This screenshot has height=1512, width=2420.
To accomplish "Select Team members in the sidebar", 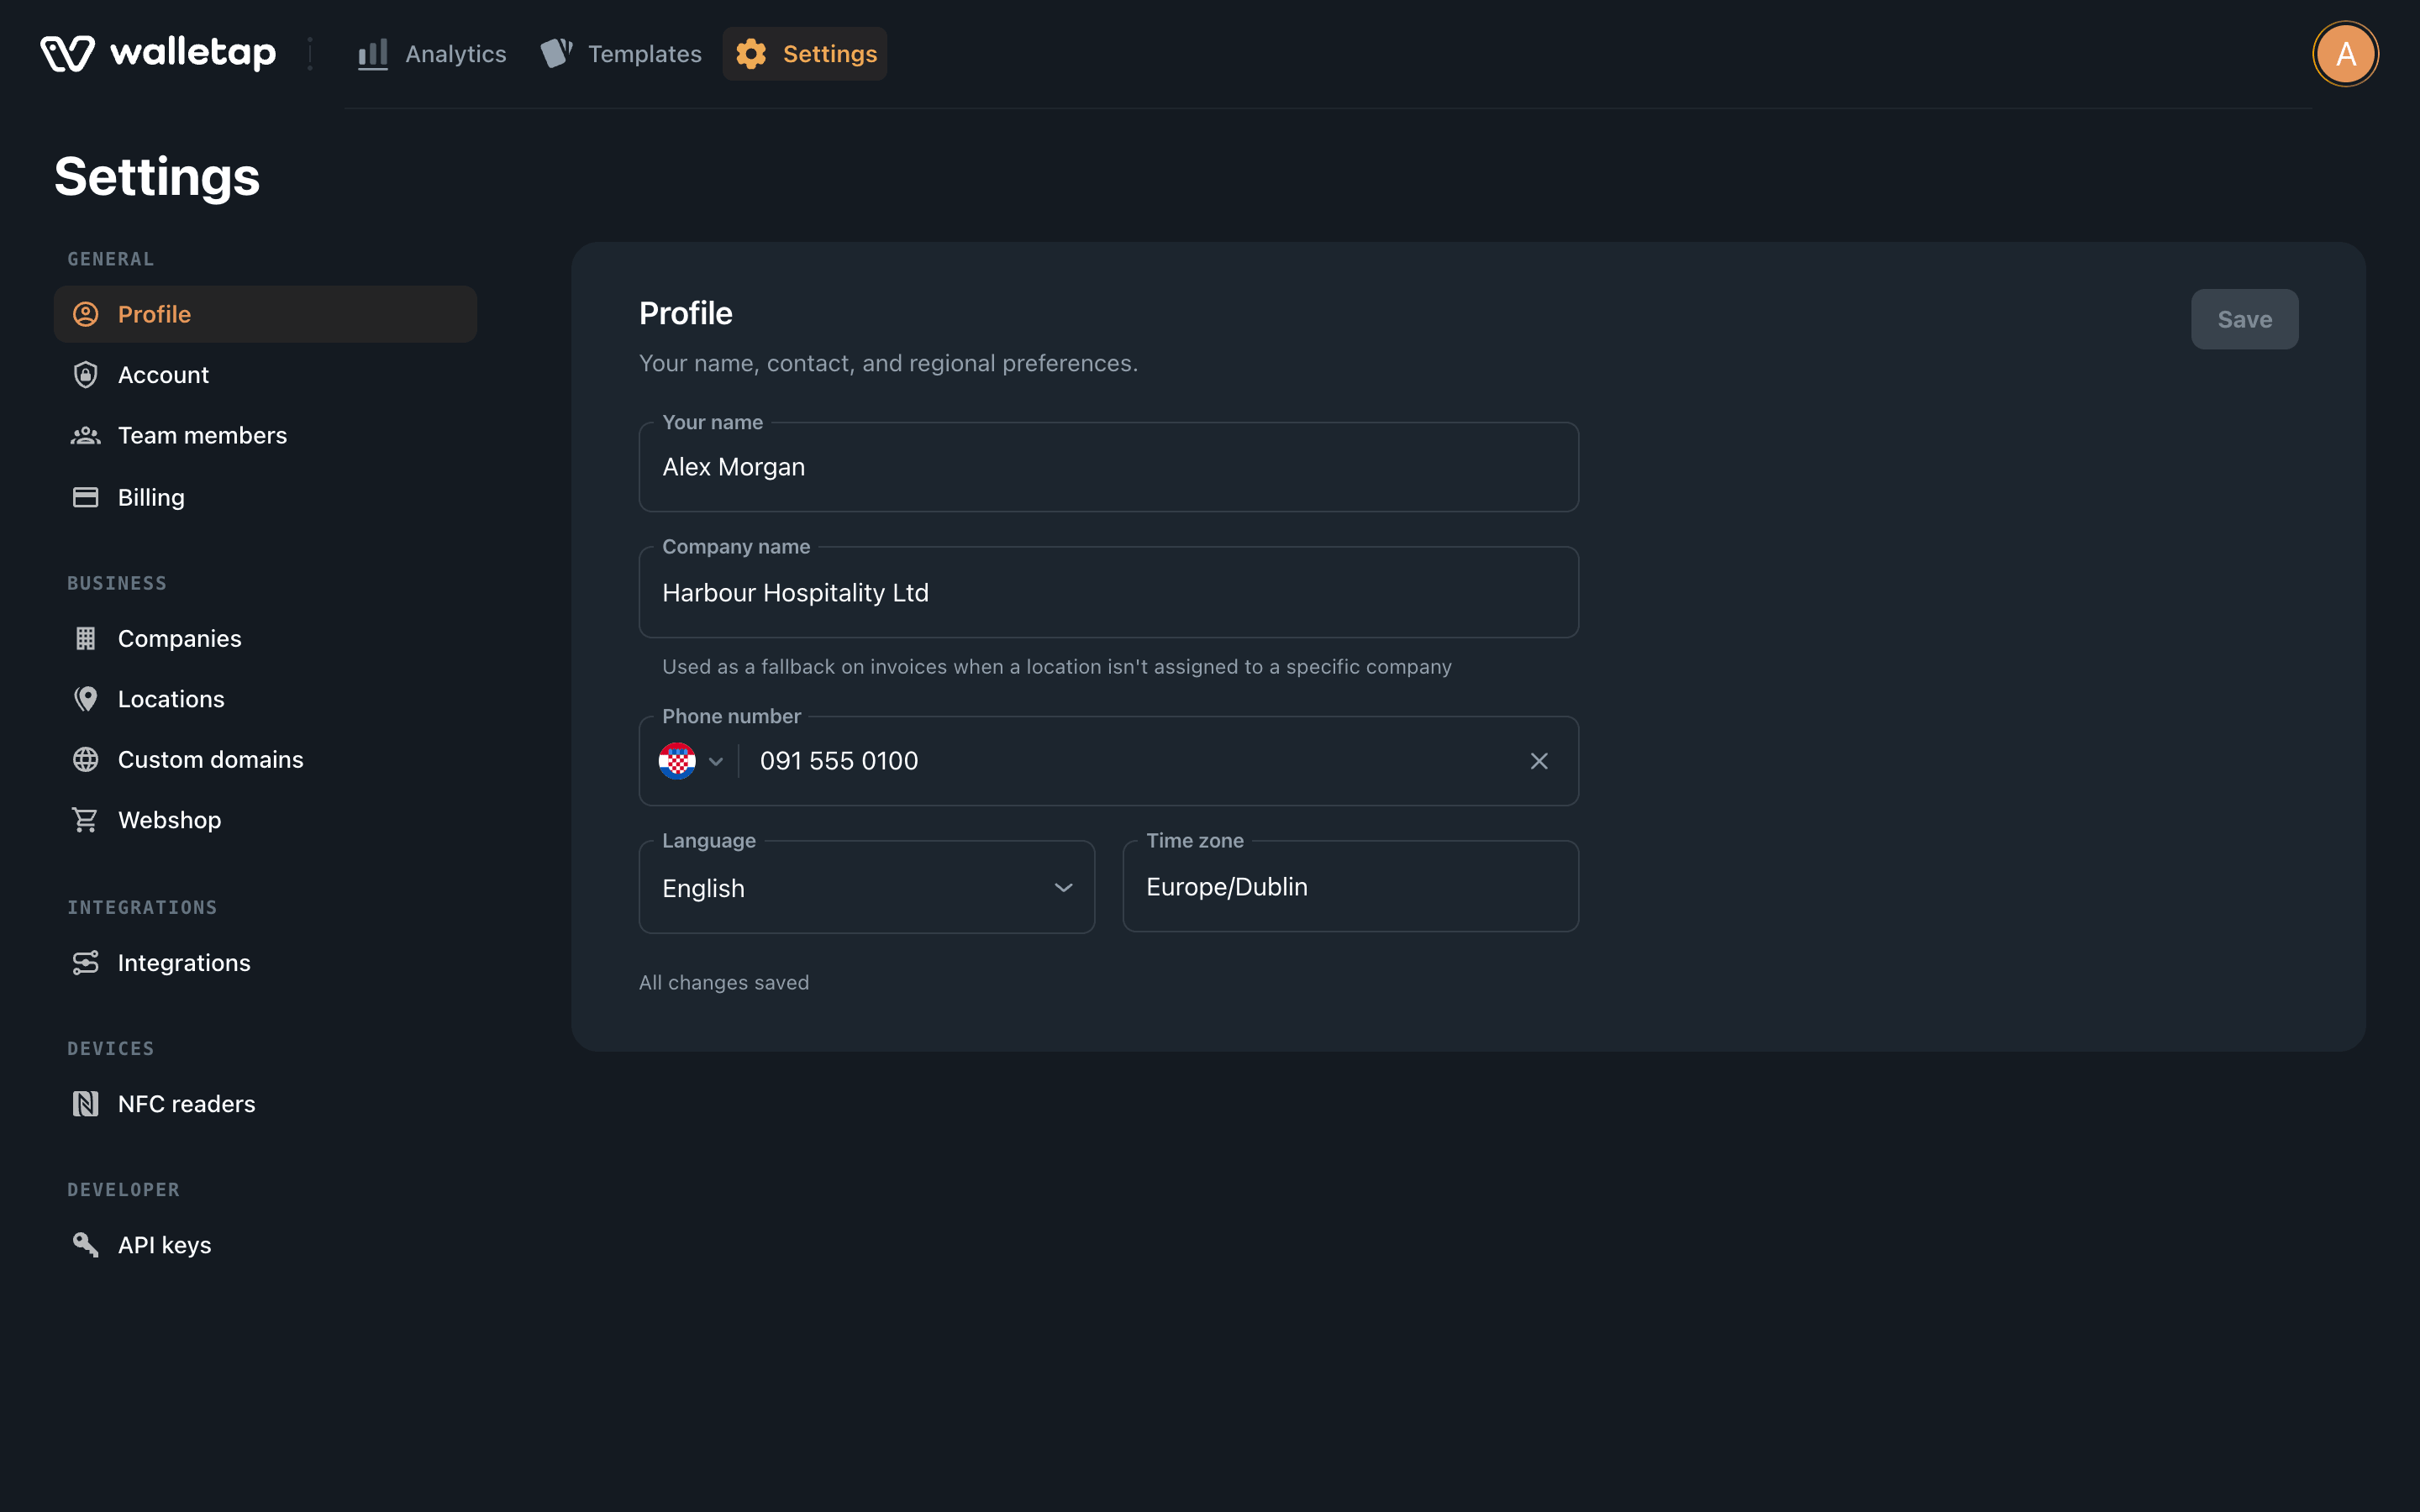I will point(265,435).
